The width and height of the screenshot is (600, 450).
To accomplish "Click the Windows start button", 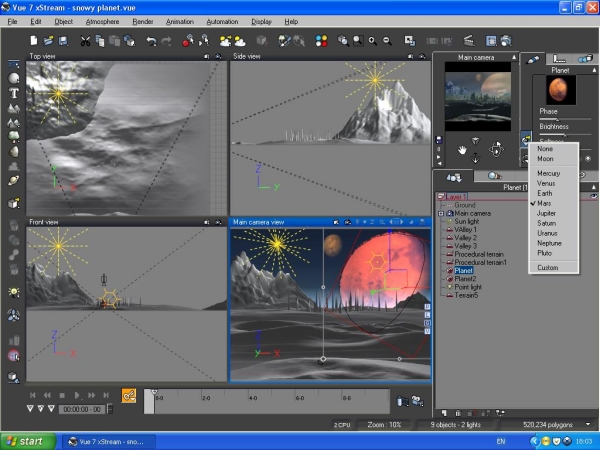I will click(28, 441).
